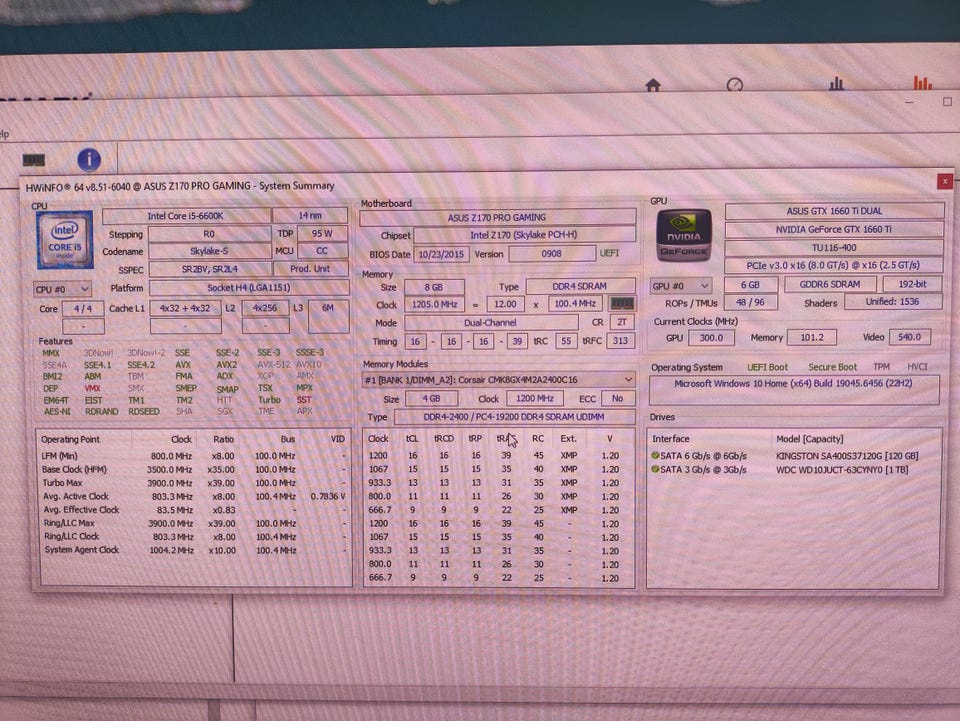The width and height of the screenshot is (960, 721).
Task: Select the Dual-Channel mode value
Action: pyautogui.click(x=491, y=323)
